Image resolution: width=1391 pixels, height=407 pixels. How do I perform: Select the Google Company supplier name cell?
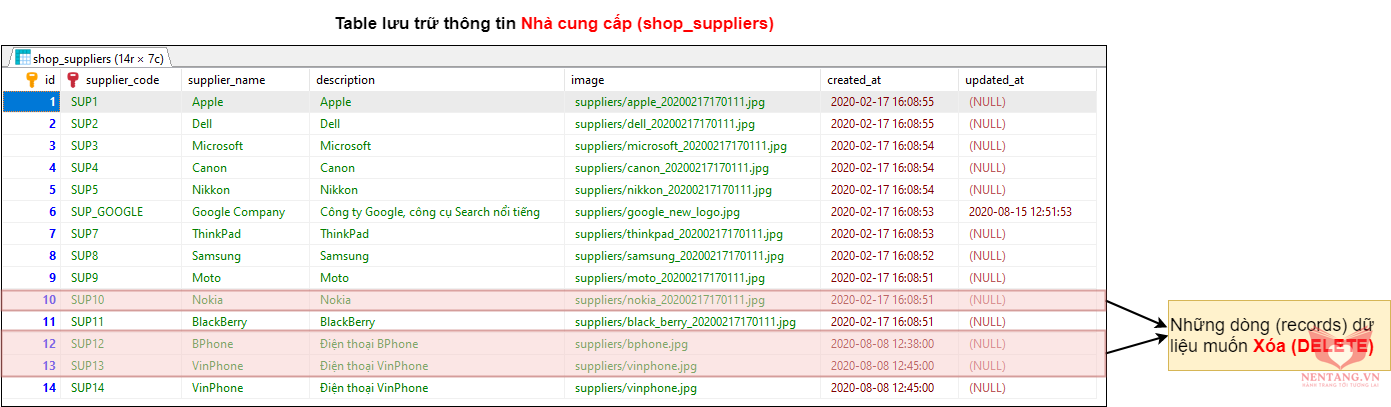(238, 212)
